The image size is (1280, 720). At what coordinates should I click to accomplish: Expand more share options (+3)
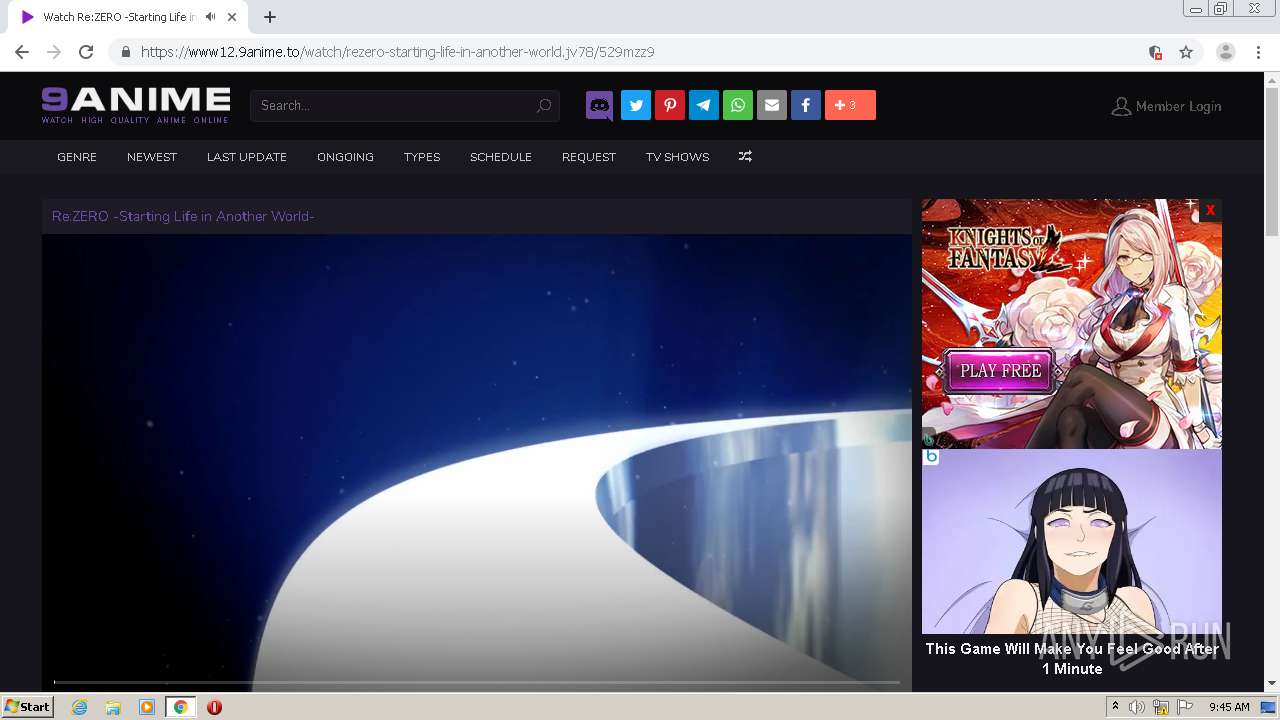pos(850,105)
